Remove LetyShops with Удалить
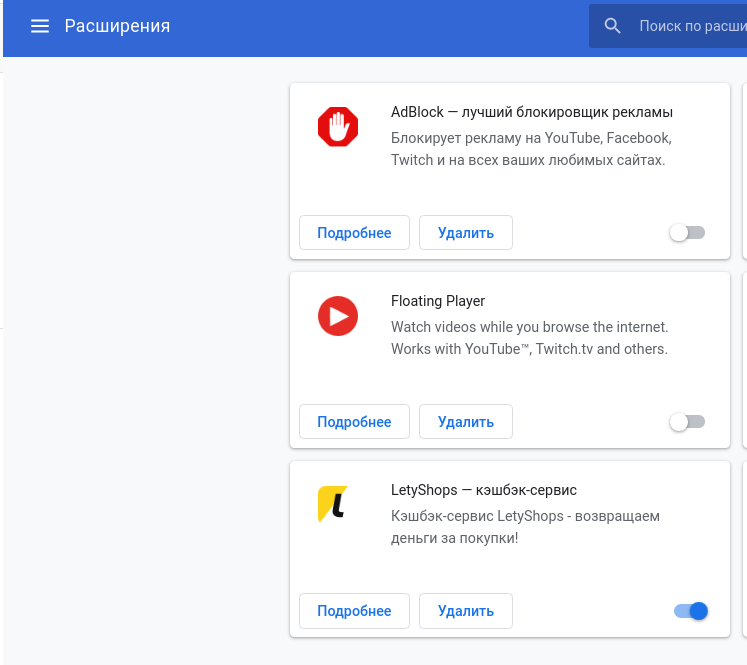This screenshot has height=665, width=747. coord(466,611)
